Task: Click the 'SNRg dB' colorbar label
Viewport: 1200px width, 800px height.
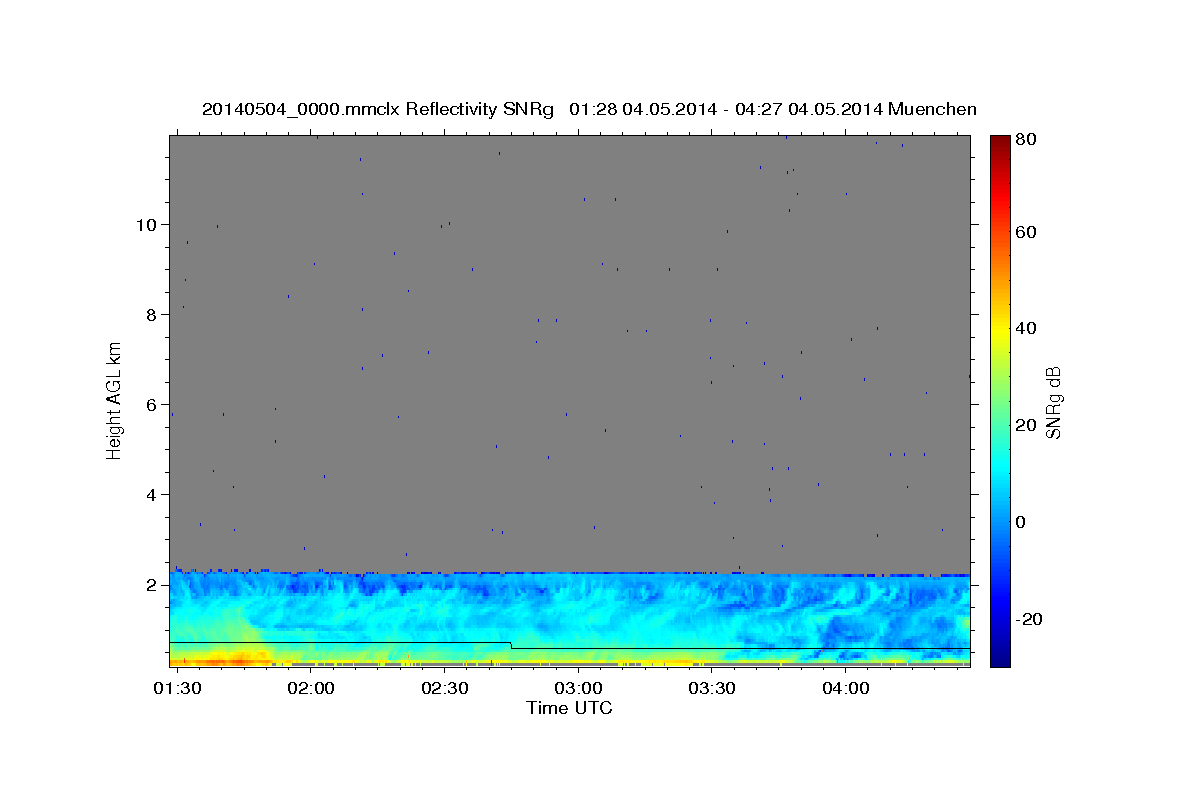Action: (1053, 402)
